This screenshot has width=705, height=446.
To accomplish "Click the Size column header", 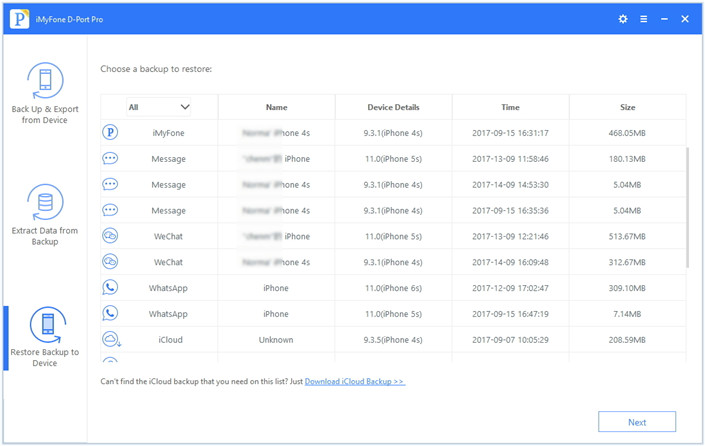I will point(627,107).
